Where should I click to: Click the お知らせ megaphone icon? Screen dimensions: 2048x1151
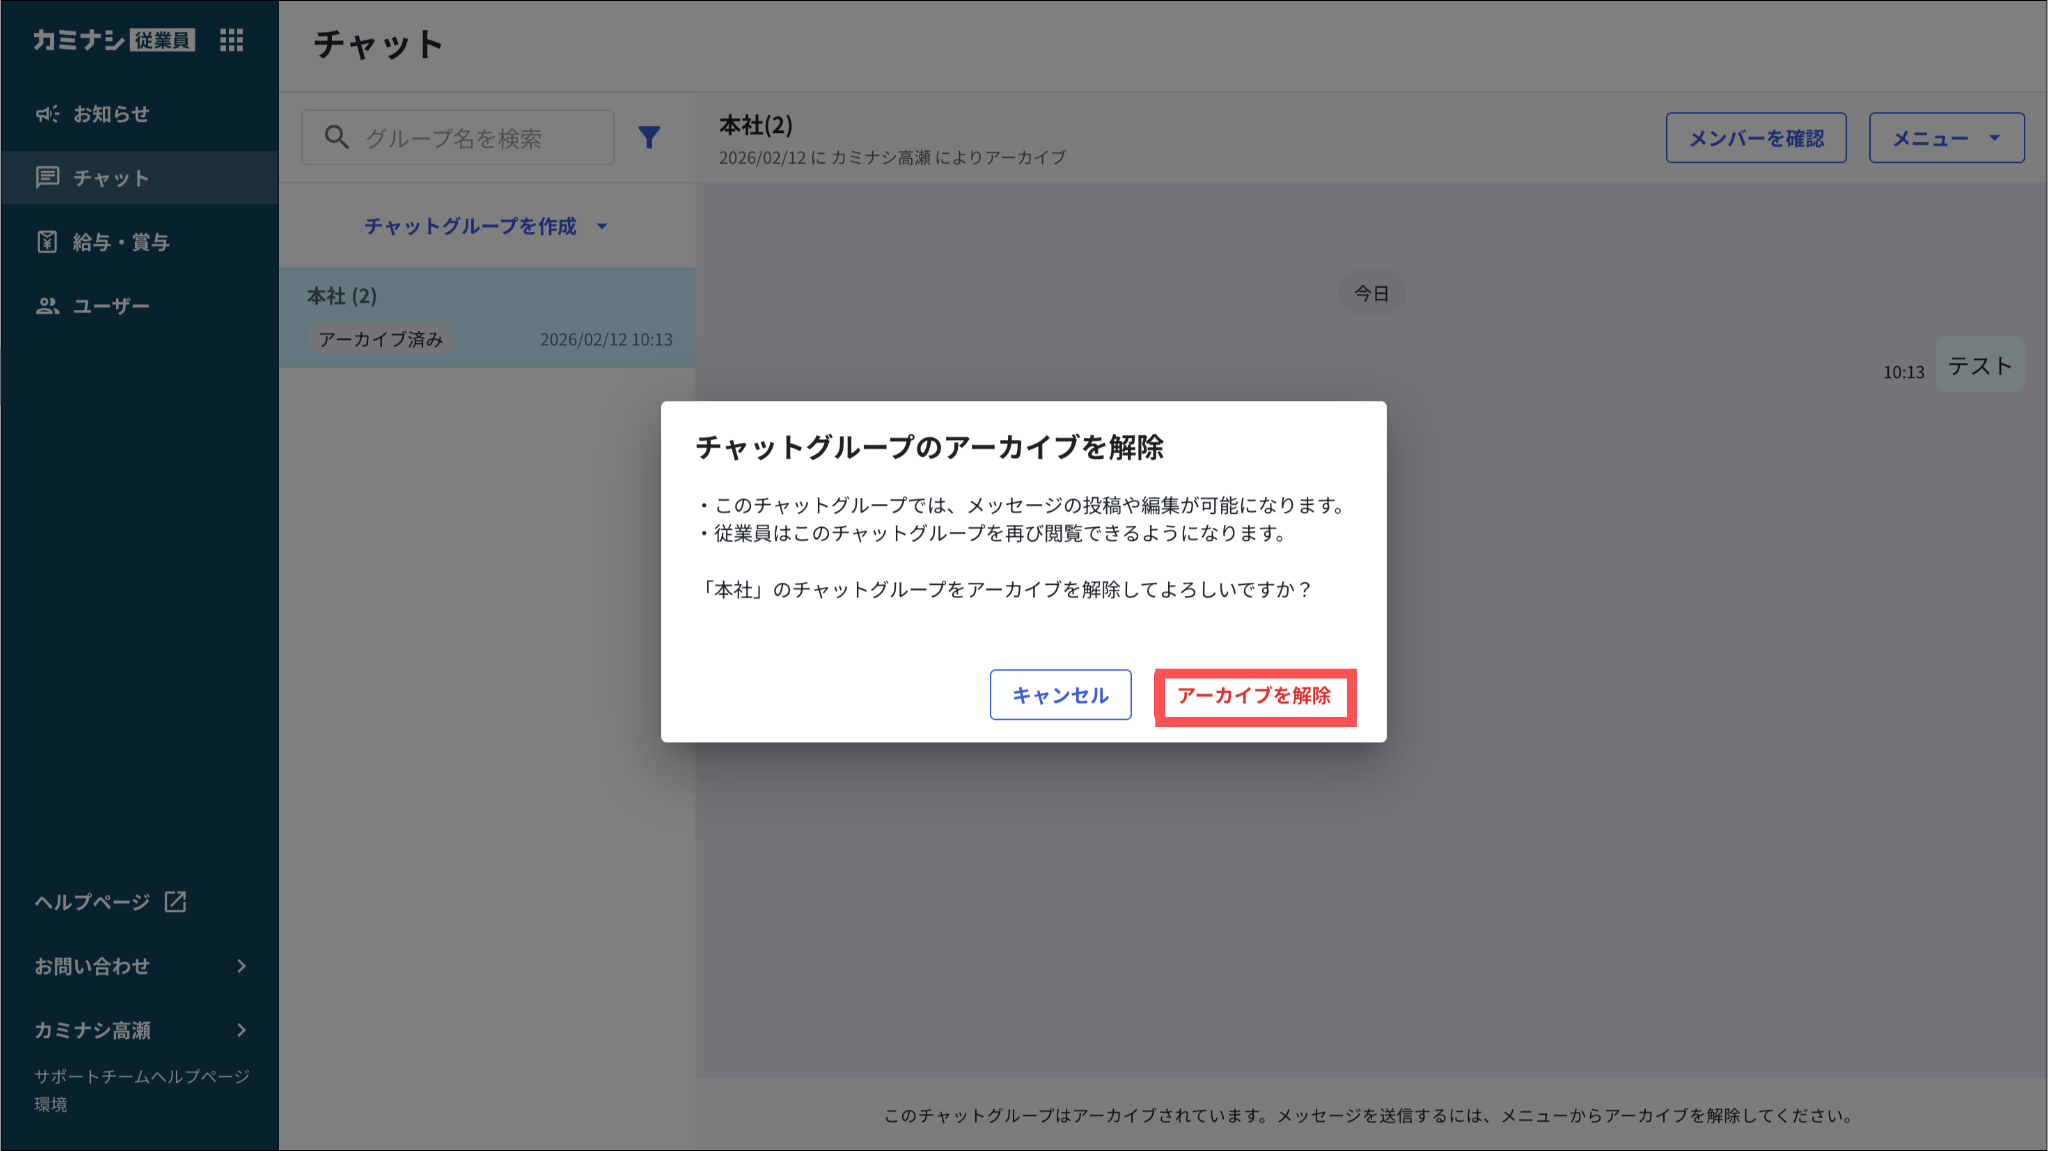[x=47, y=114]
